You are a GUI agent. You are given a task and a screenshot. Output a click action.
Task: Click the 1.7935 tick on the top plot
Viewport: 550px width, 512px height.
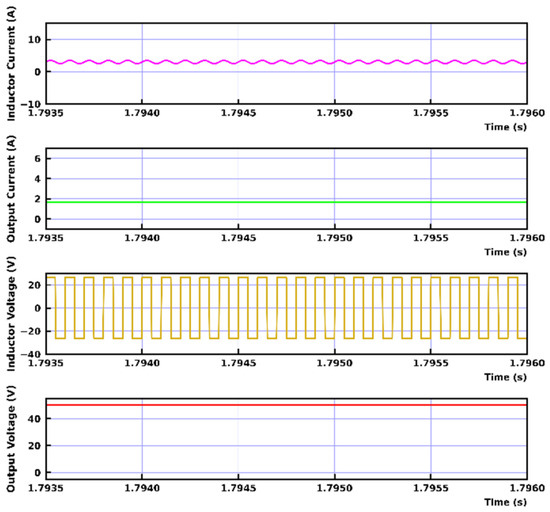[46, 113]
